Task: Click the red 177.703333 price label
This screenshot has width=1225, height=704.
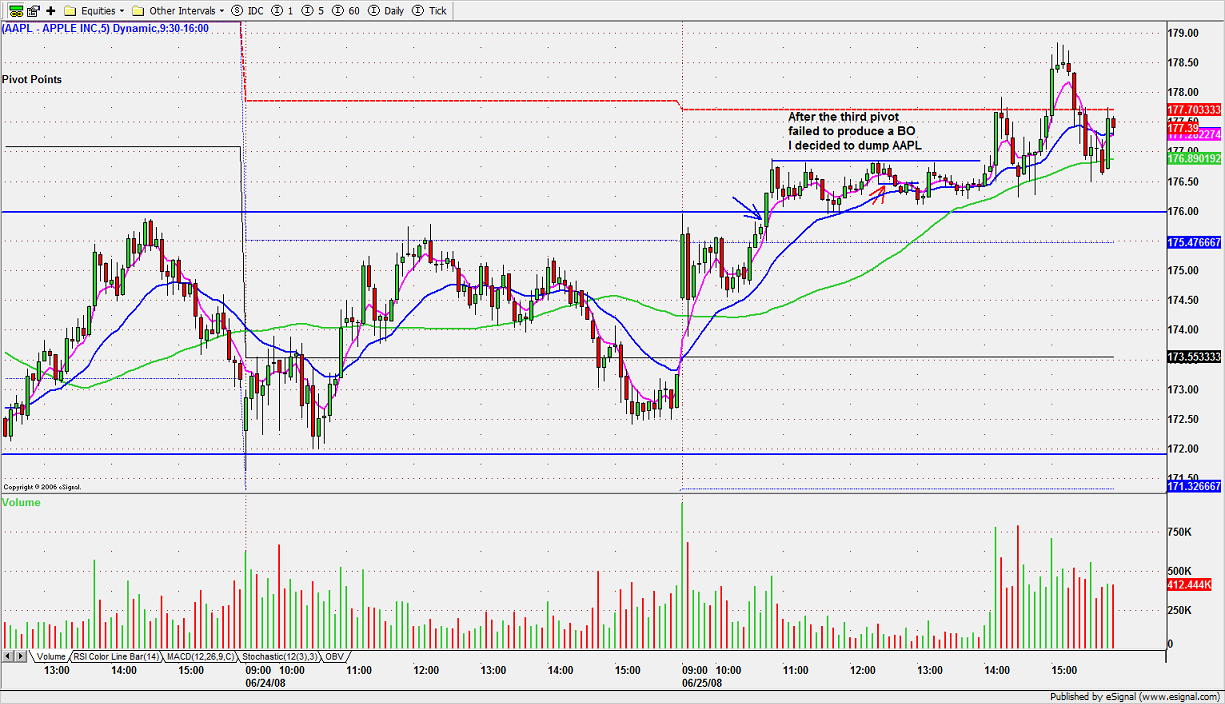Action: [1195, 109]
